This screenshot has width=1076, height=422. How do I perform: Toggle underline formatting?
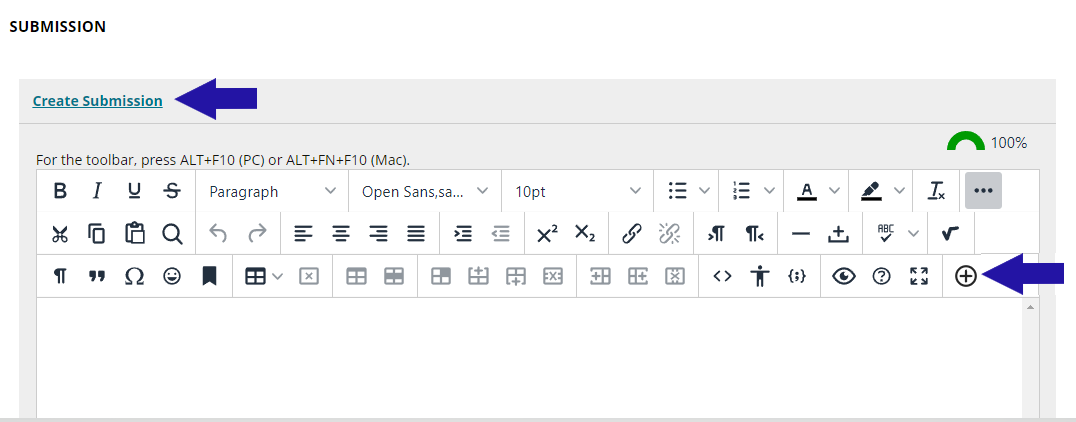[x=134, y=191]
